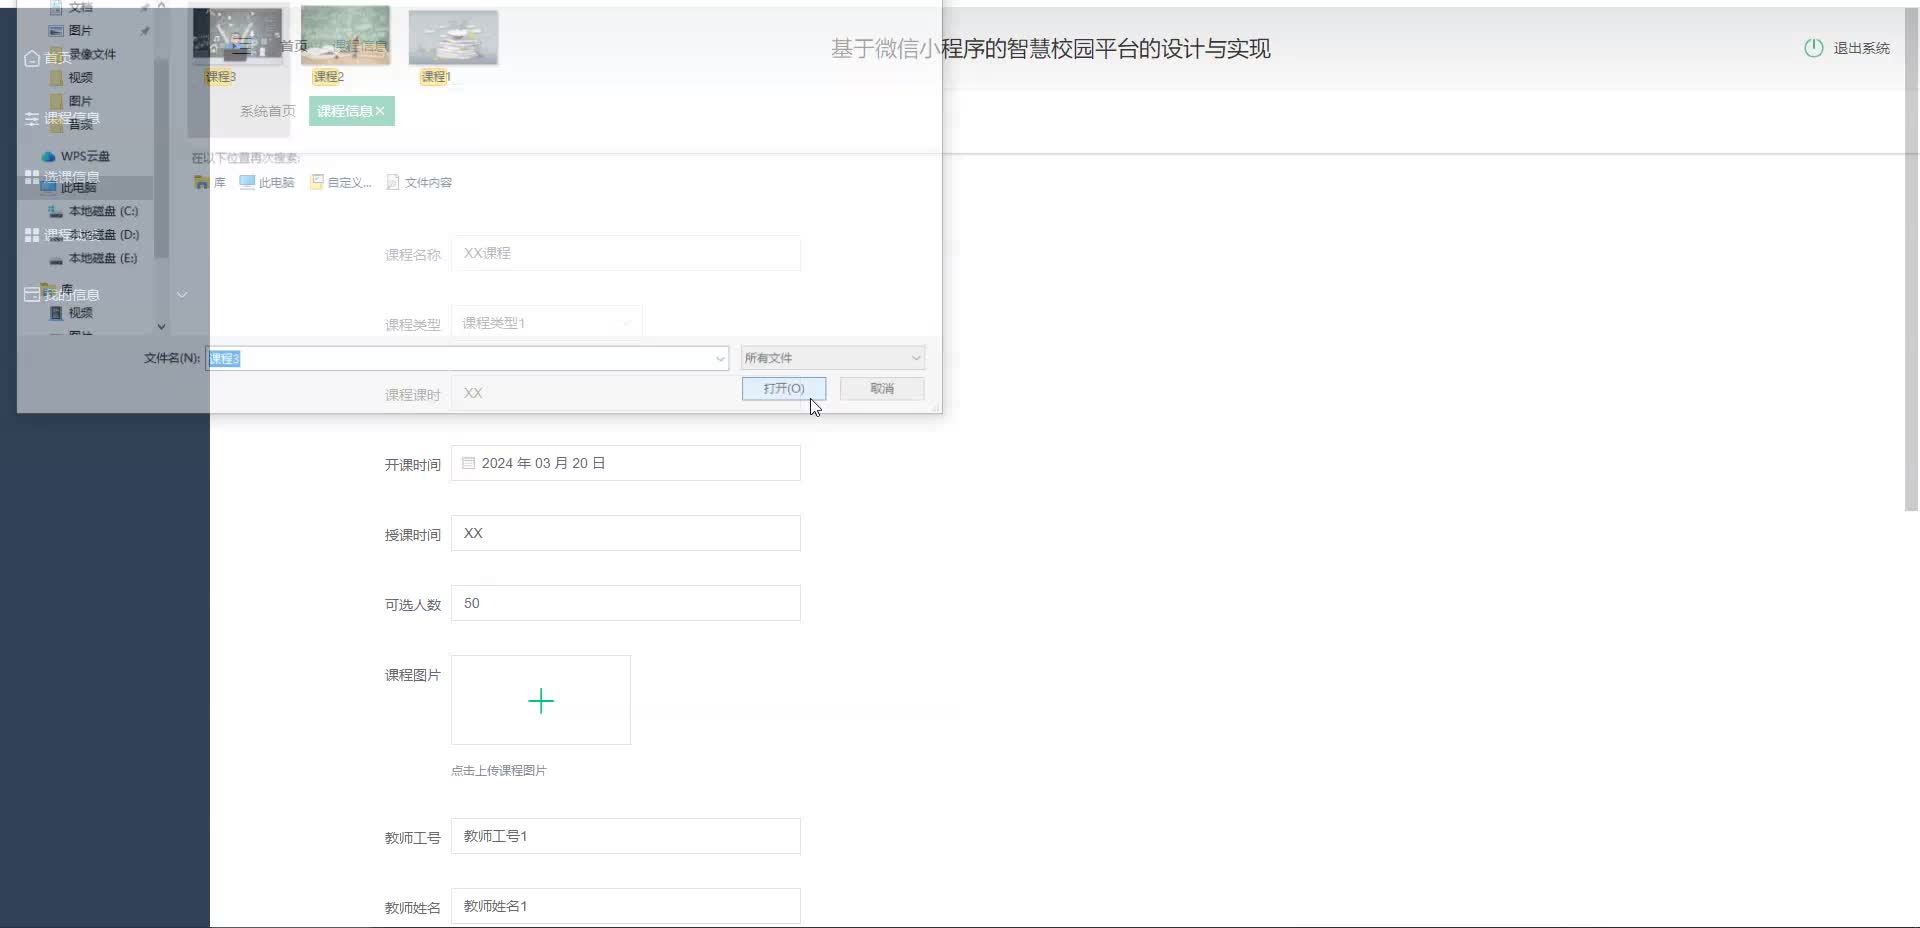Click the 可选人数 label
Viewport: 1920px width, 928px height.
click(413, 605)
